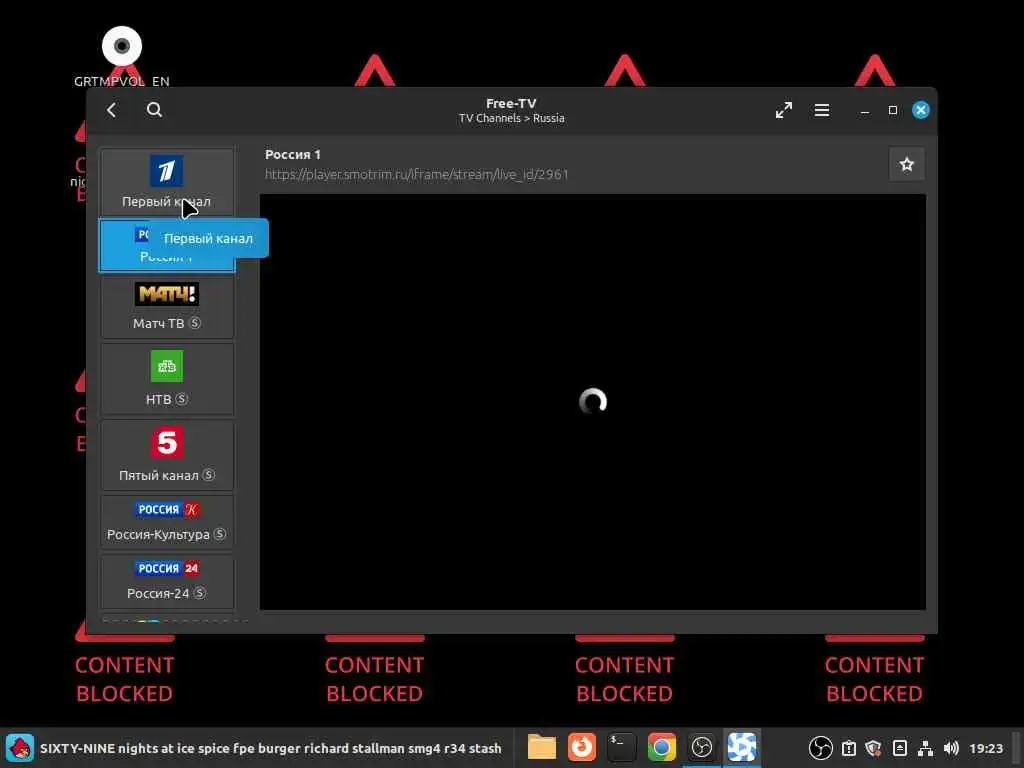Click TV Channels > Russia breadcrumb subtitle
This screenshot has height=768, width=1024.
(511, 118)
